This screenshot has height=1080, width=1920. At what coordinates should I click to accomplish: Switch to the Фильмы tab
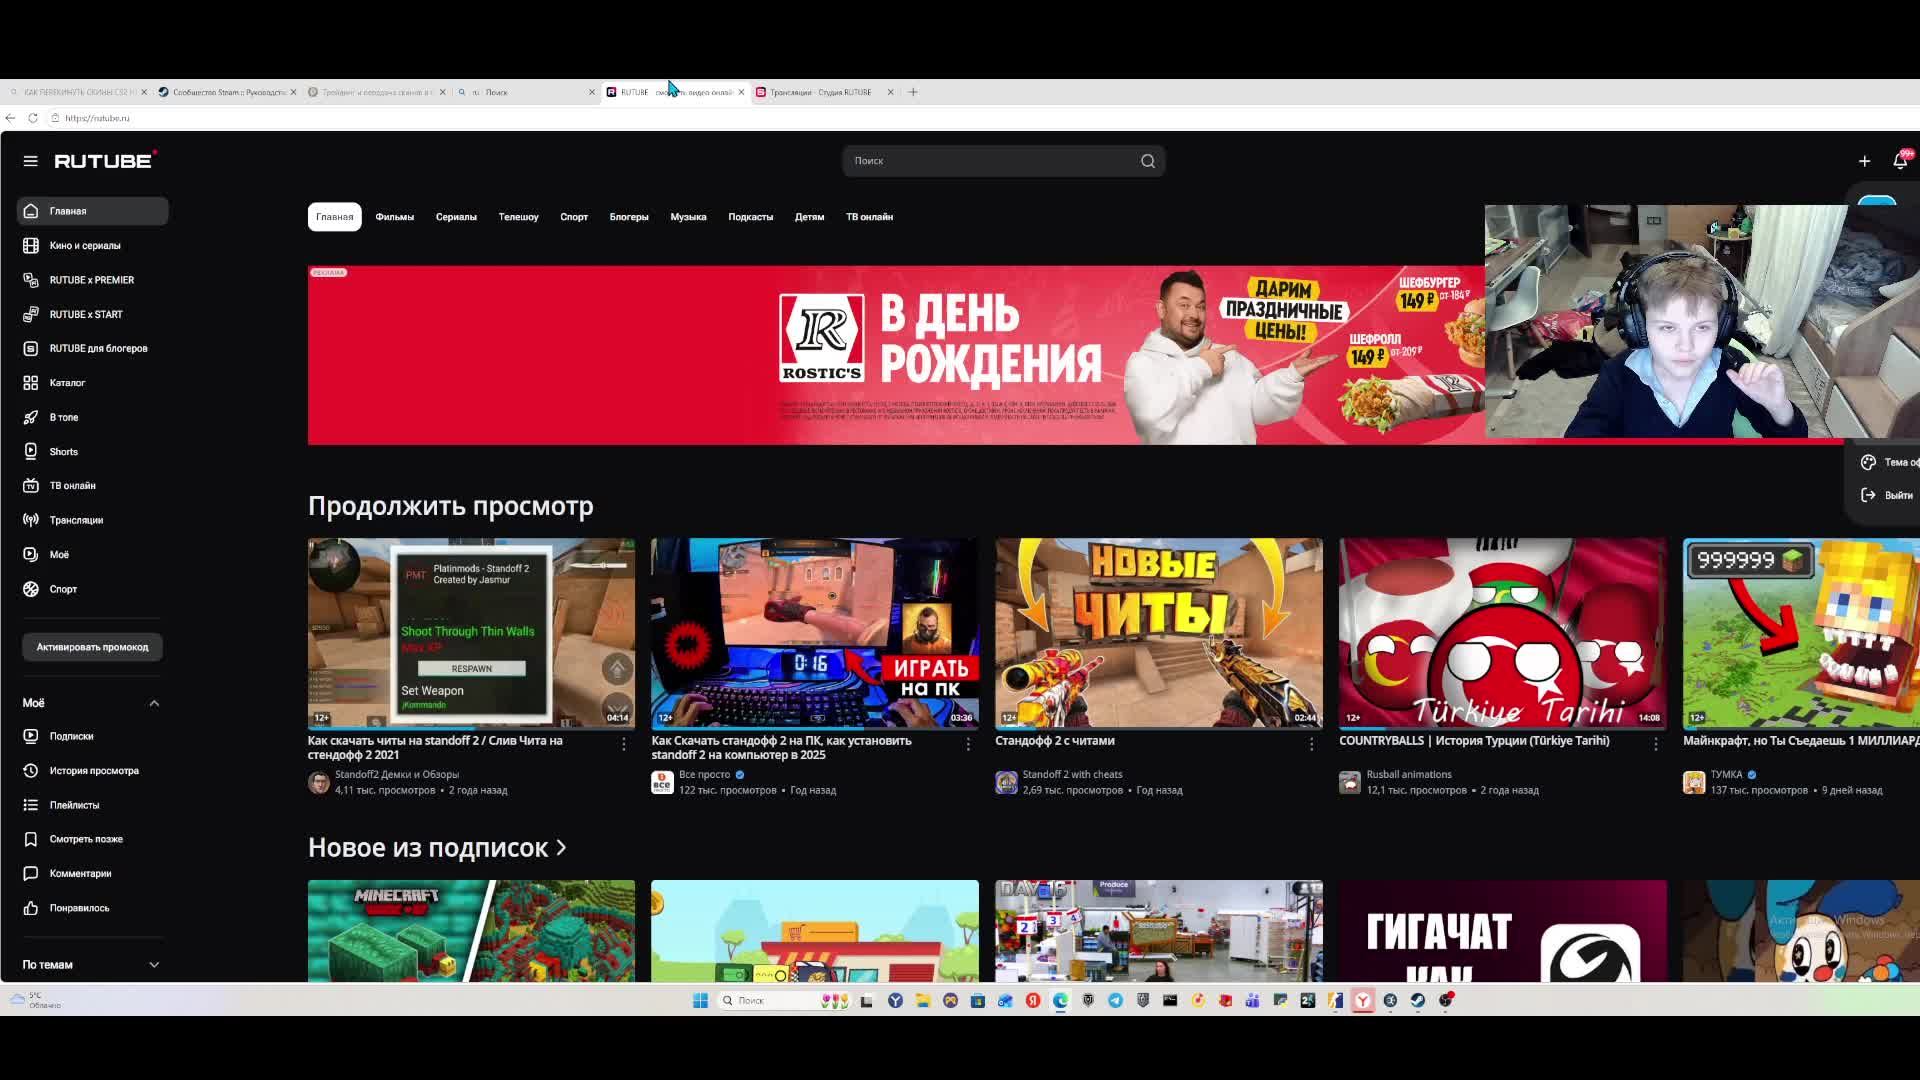(393, 217)
